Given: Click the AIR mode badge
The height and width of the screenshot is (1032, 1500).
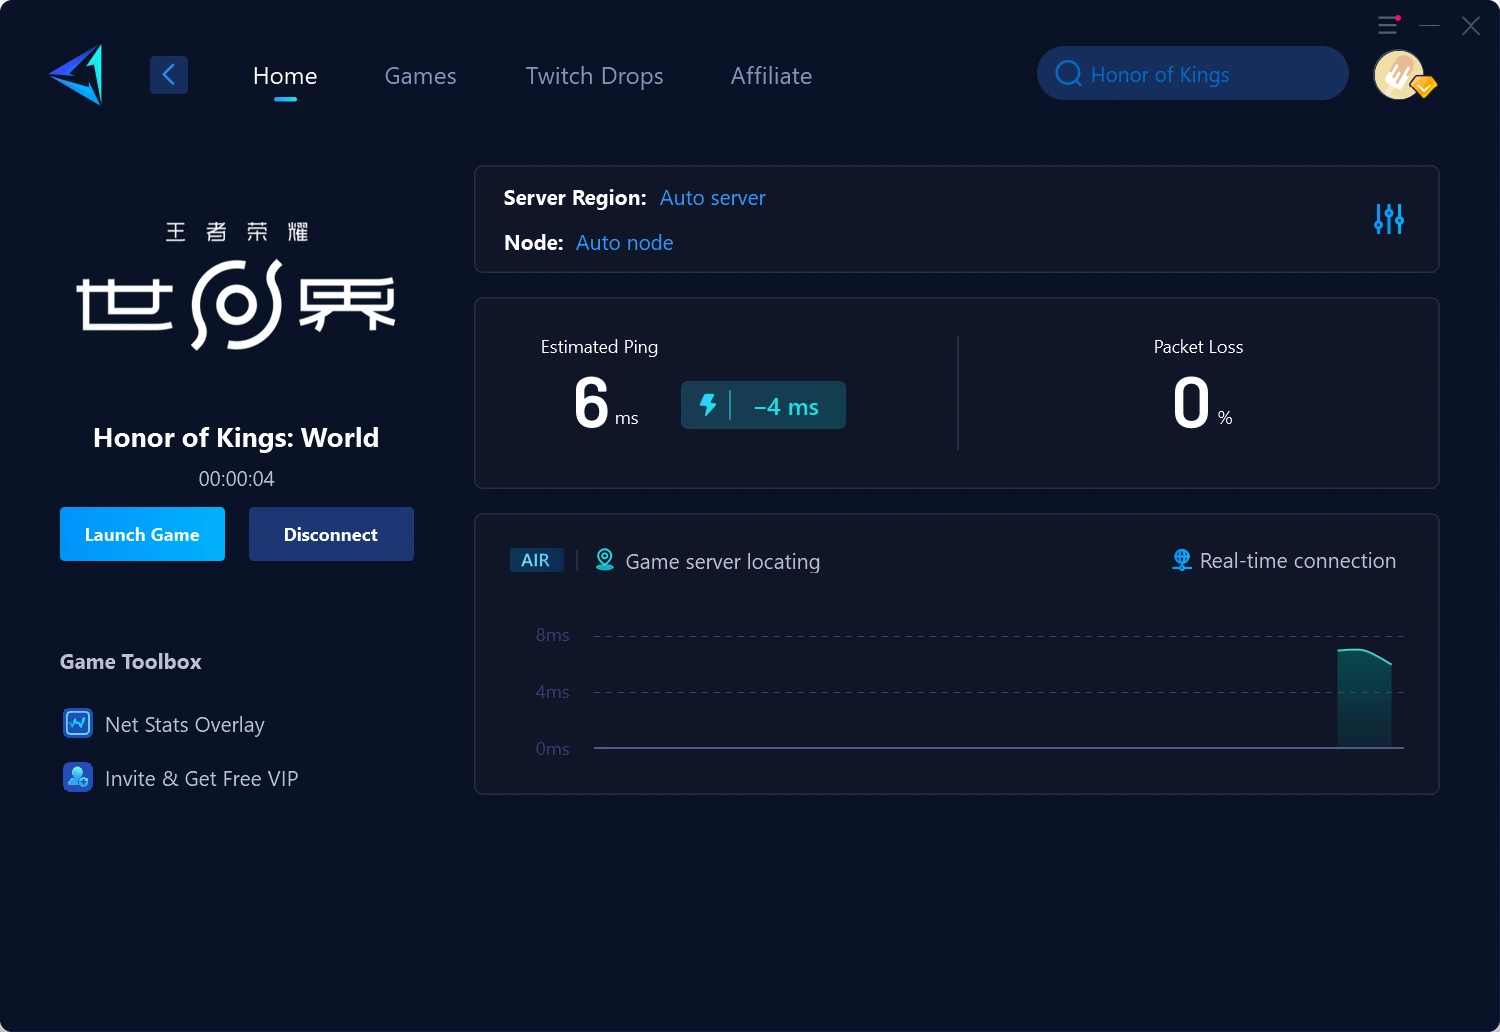Looking at the screenshot, I should [x=536, y=560].
